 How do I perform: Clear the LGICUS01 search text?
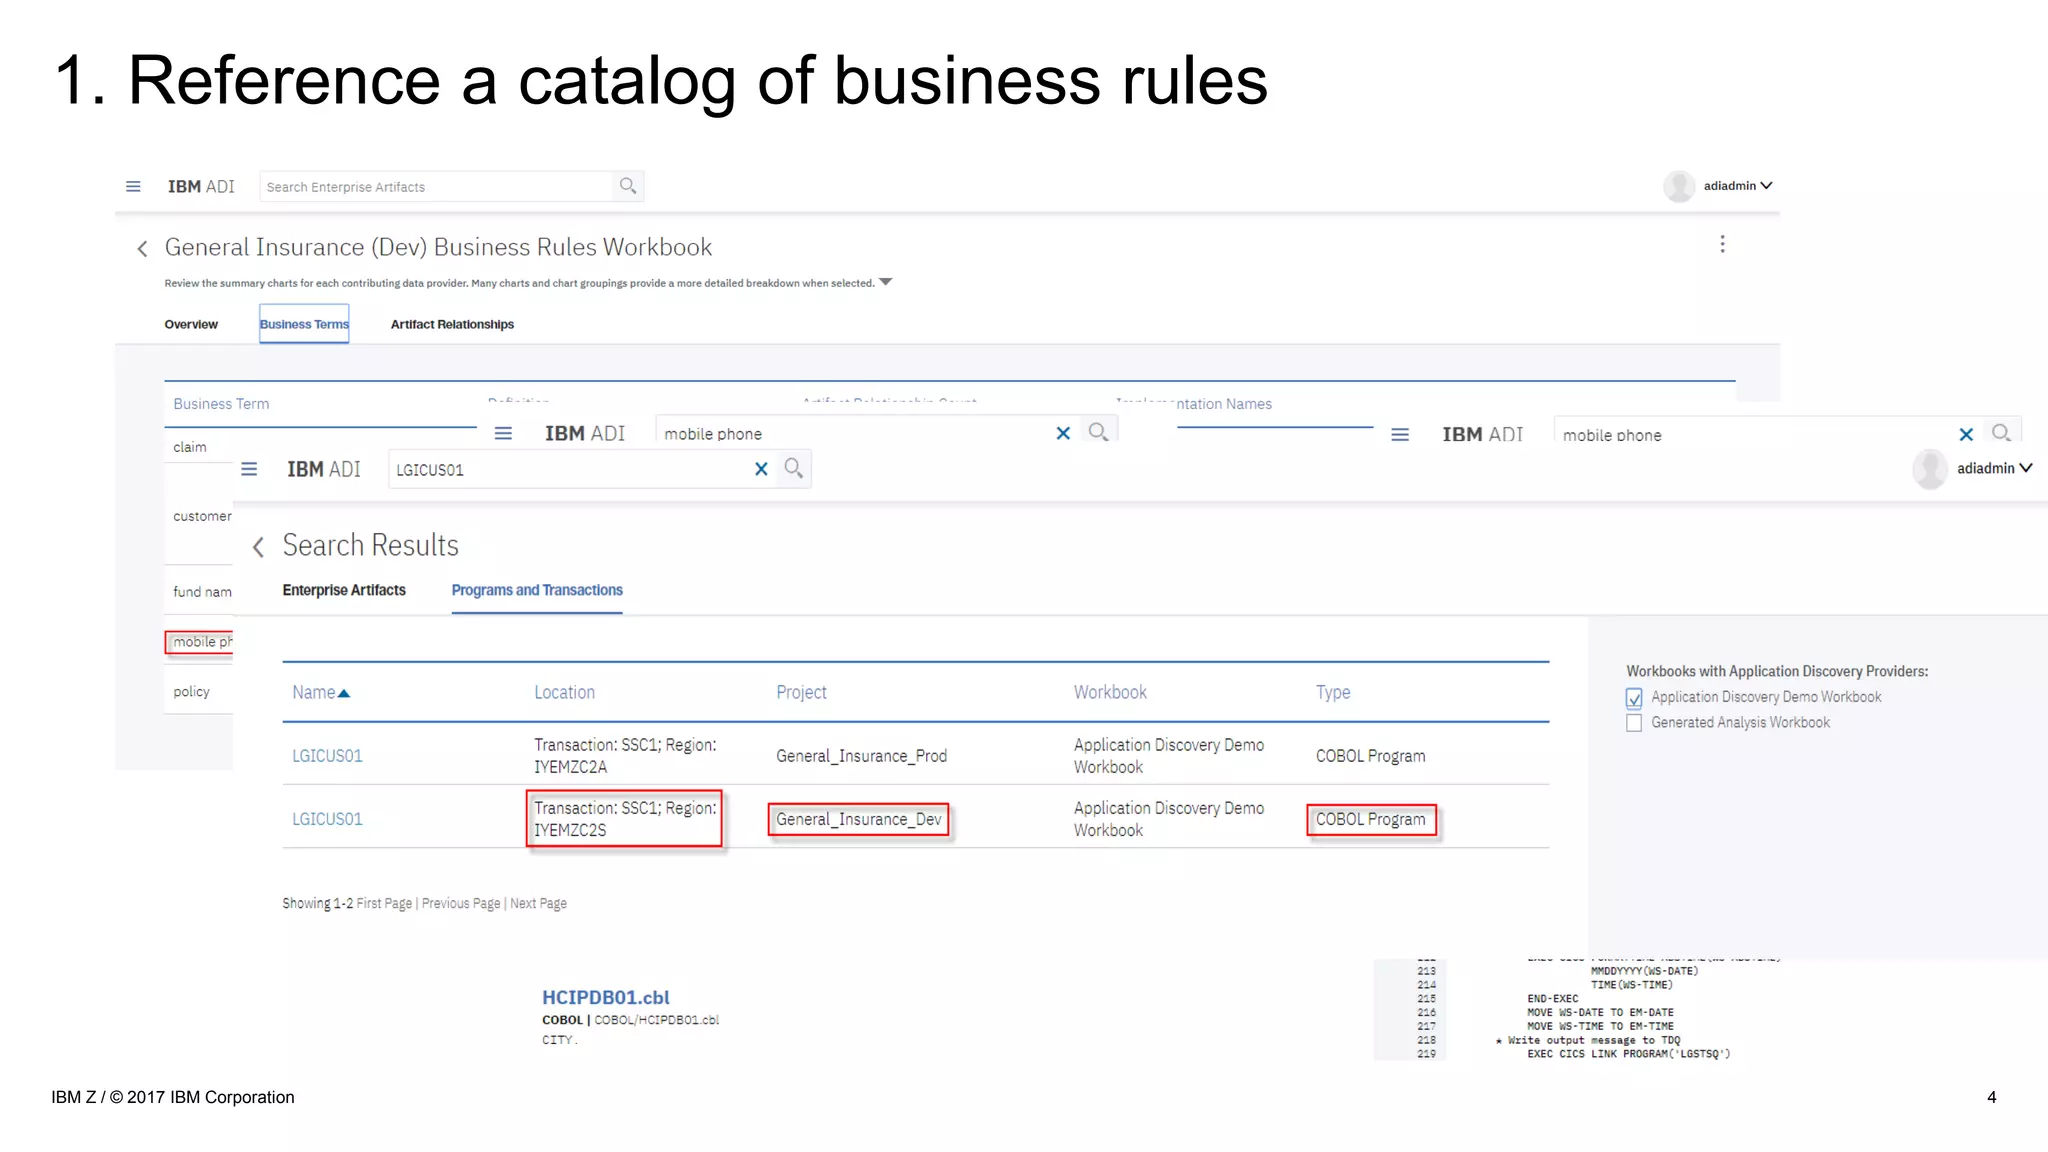pyautogui.click(x=761, y=469)
